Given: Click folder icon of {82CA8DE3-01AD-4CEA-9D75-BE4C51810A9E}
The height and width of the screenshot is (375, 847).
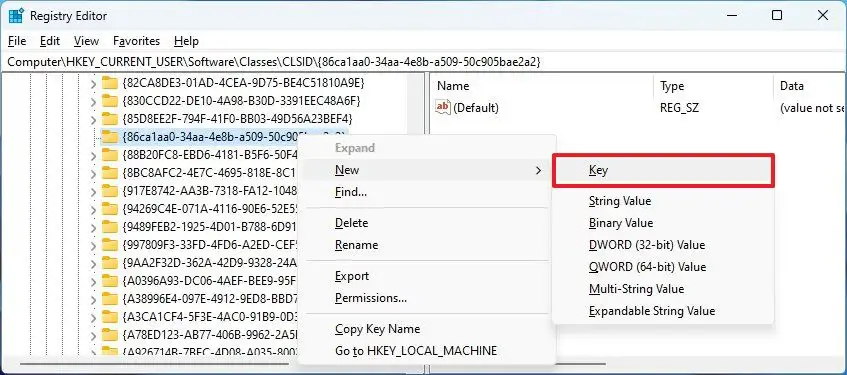Looking at the screenshot, I should click(110, 83).
